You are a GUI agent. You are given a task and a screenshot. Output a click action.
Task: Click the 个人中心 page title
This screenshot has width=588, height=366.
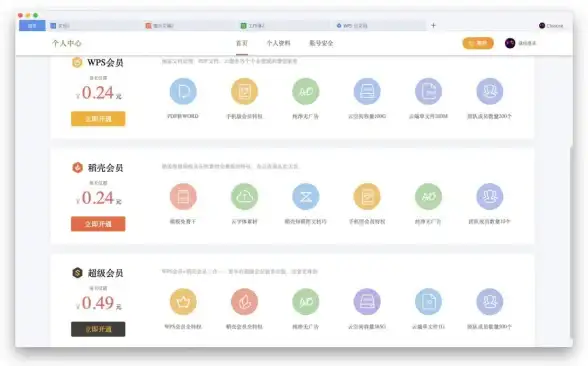click(67, 43)
